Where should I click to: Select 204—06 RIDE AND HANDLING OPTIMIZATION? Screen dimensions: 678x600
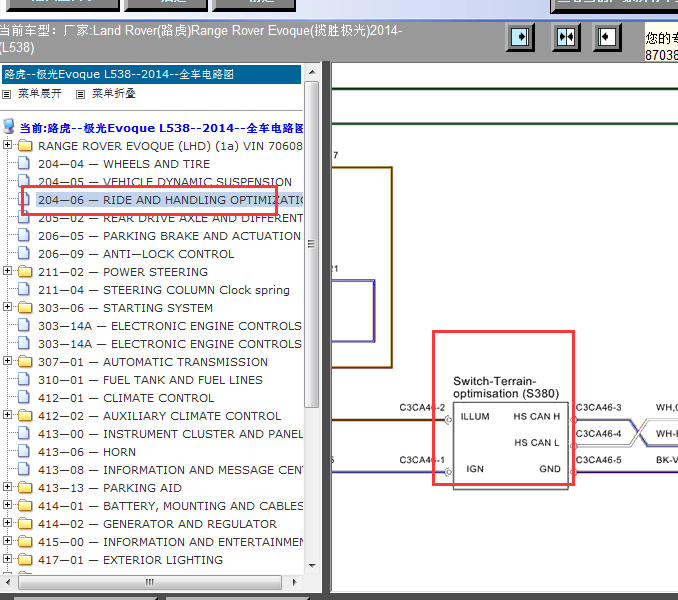click(170, 200)
